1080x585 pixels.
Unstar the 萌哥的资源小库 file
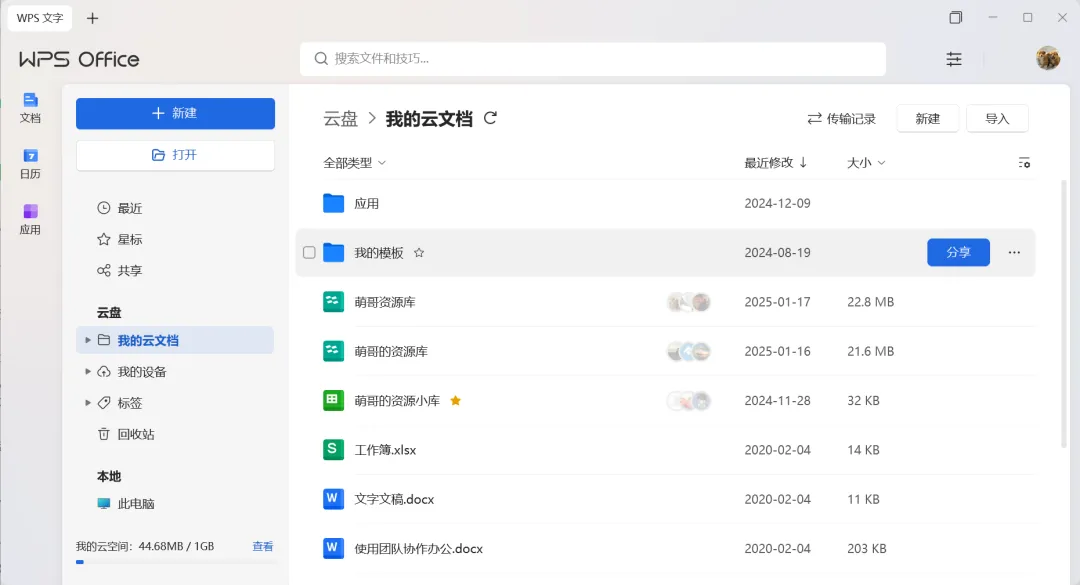(x=455, y=400)
